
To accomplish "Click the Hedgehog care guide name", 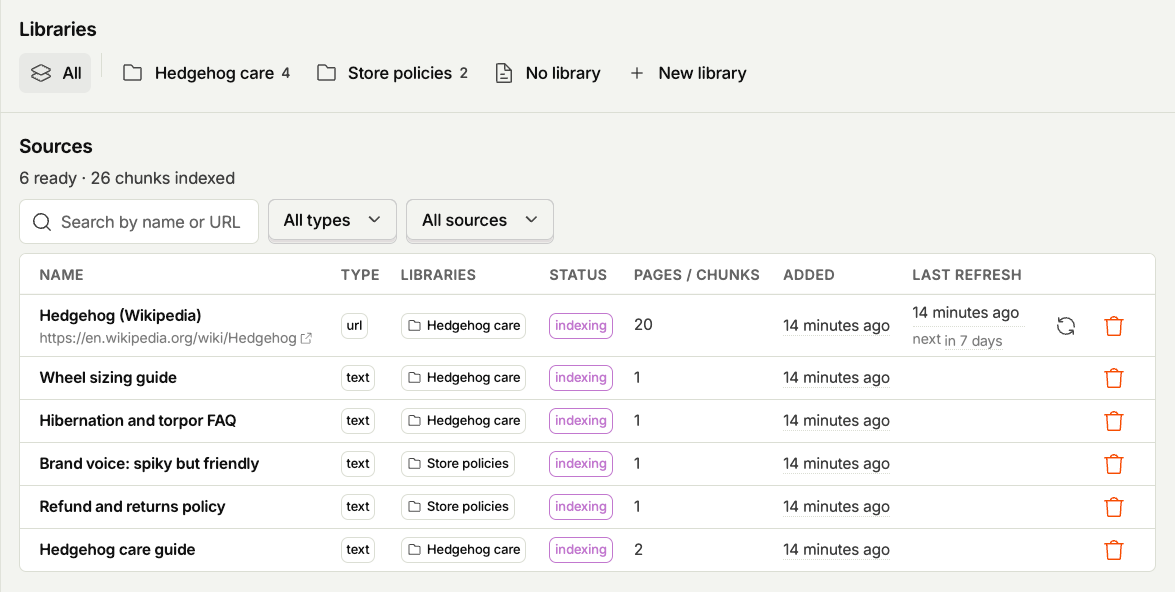I will pos(118,550).
